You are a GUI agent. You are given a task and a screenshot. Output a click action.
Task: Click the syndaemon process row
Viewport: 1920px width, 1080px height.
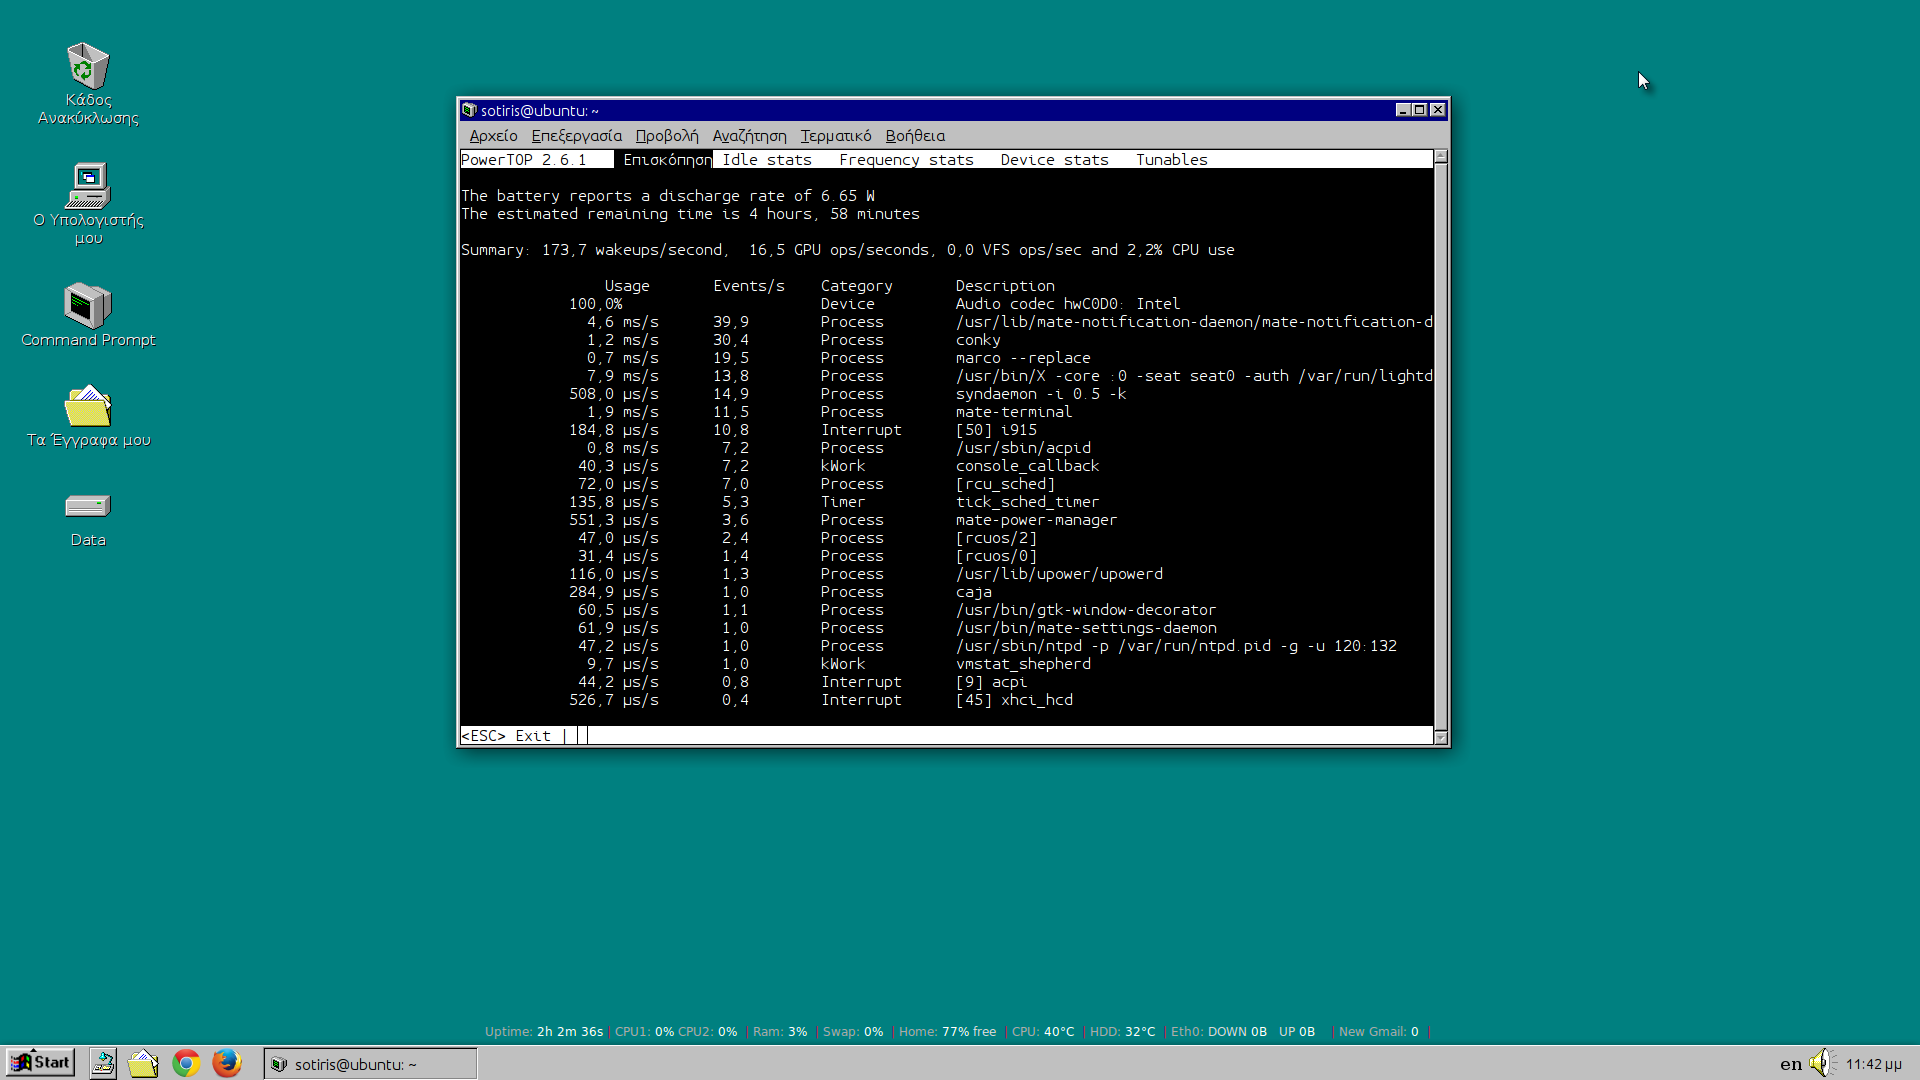click(946, 394)
